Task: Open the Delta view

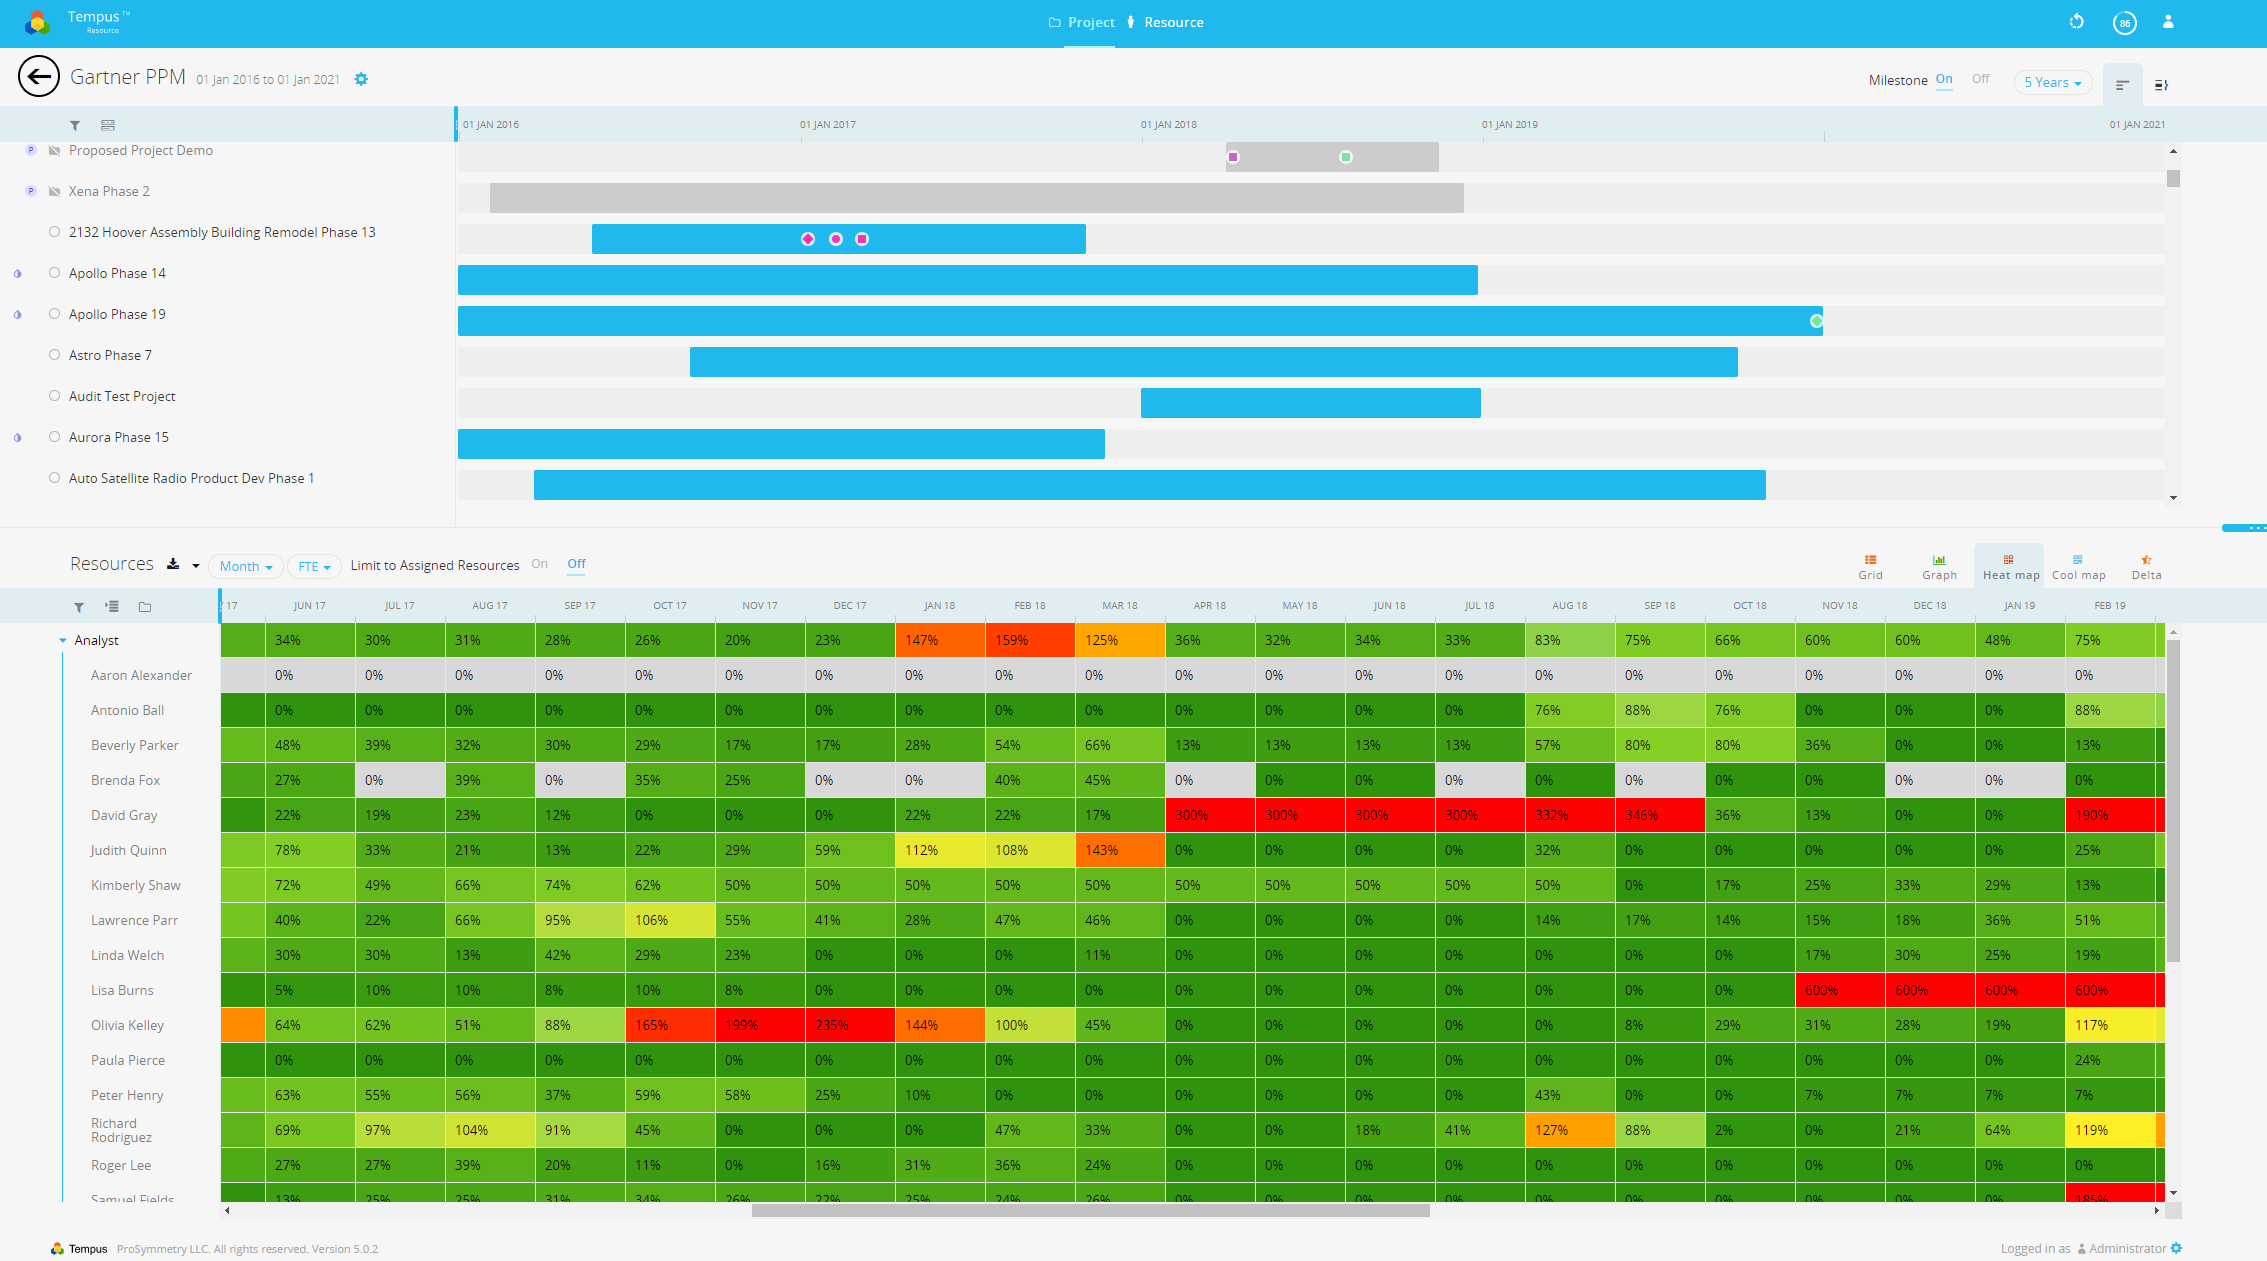Action: (2146, 565)
